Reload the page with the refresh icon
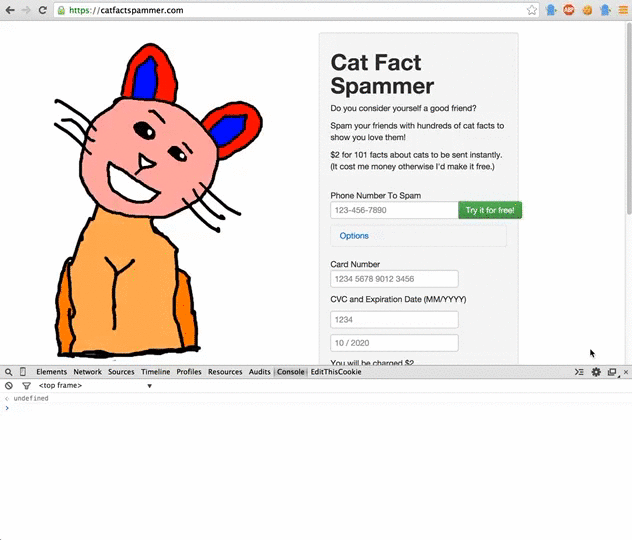This screenshot has height=540, width=632. point(43,10)
